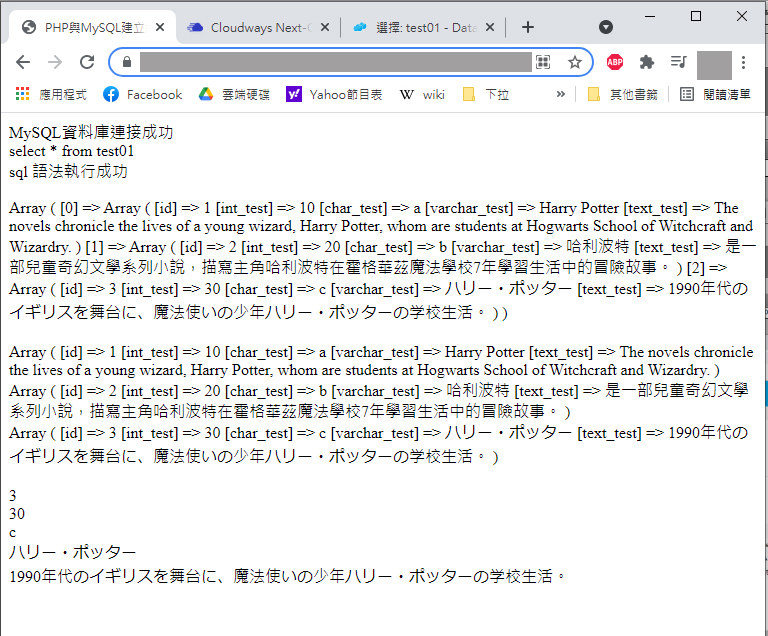View site security lock info
The image size is (768, 636).
click(x=127, y=62)
